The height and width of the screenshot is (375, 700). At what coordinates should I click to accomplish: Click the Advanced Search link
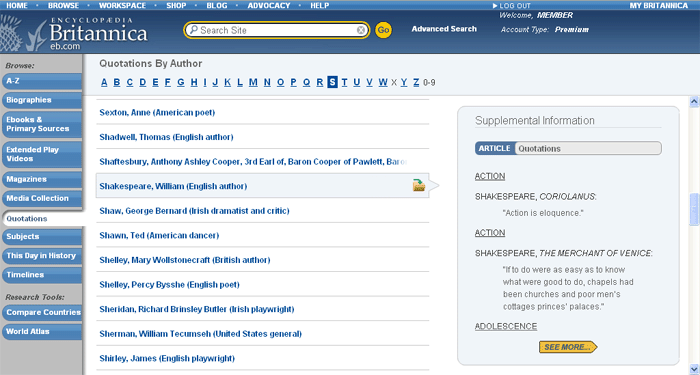coord(444,29)
